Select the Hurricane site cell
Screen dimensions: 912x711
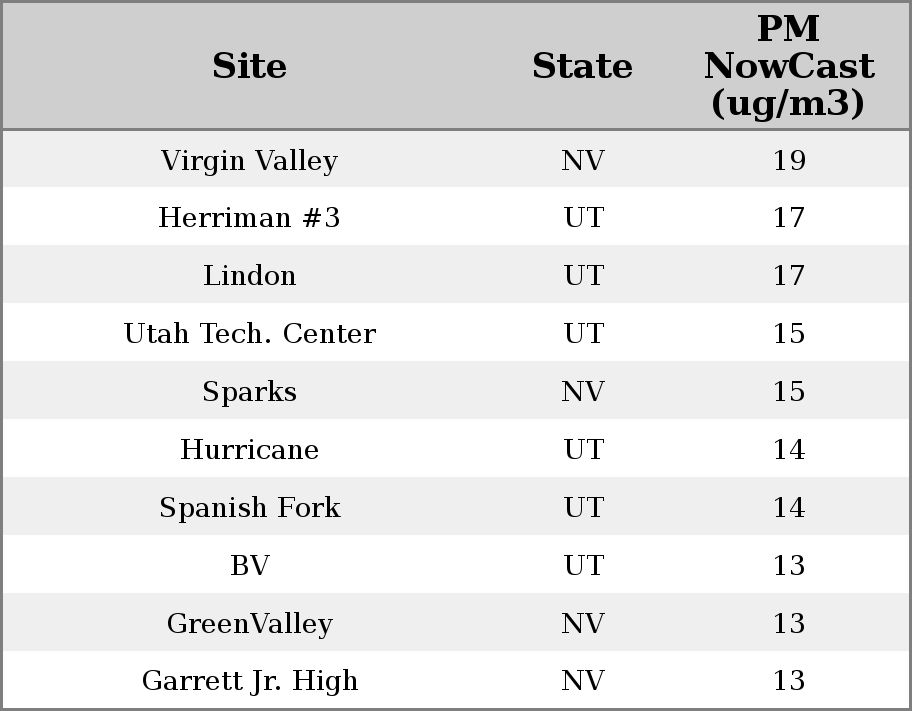pos(250,449)
